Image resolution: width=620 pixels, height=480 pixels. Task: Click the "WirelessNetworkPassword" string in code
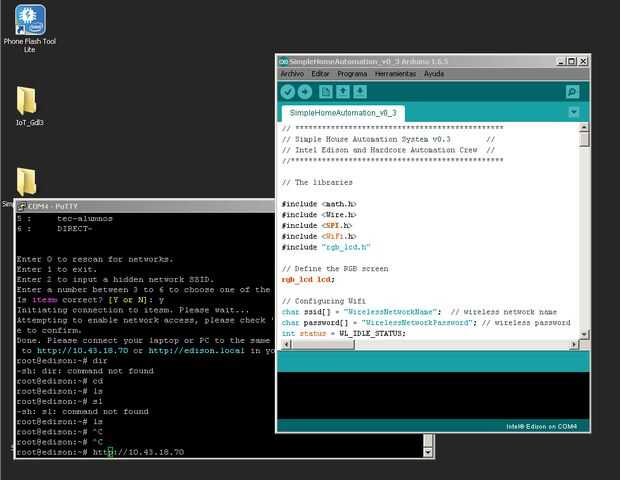(417, 323)
